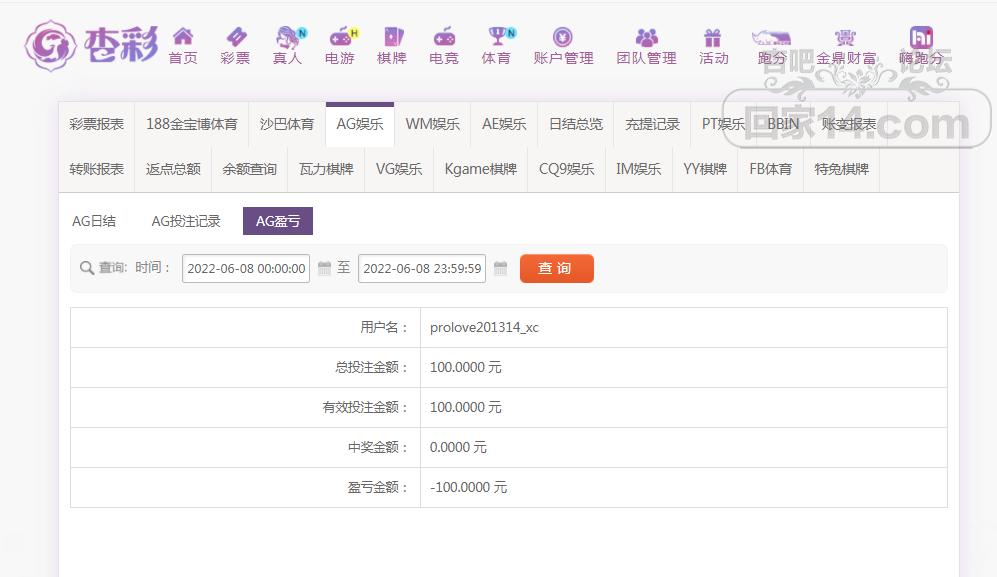Image resolution: width=997 pixels, height=577 pixels.
Task: Select the AG投注记录 sub-tab
Action: (186, 221)
